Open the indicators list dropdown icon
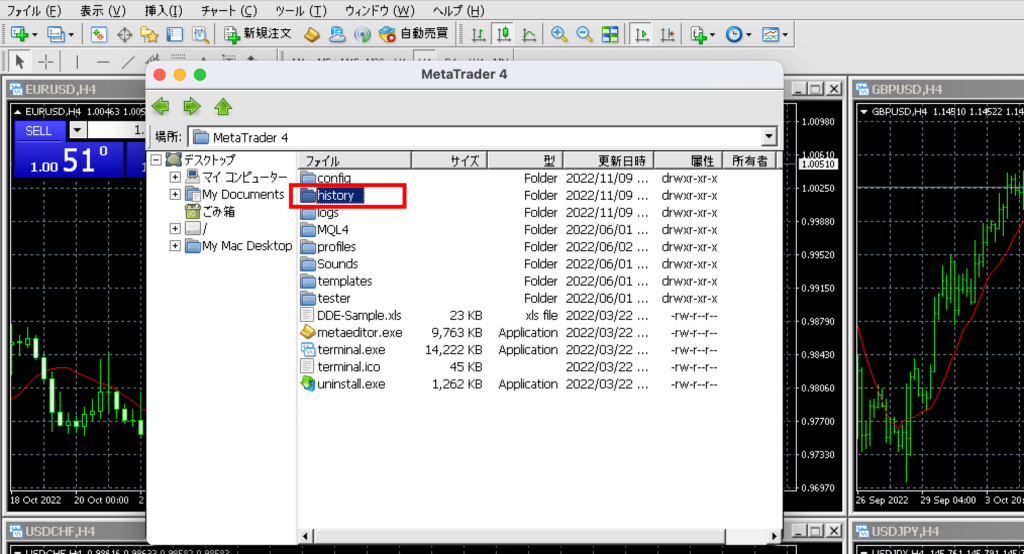Image resolution: width=1024 pixels, height=554 pixels. click(x=702, y=34)
